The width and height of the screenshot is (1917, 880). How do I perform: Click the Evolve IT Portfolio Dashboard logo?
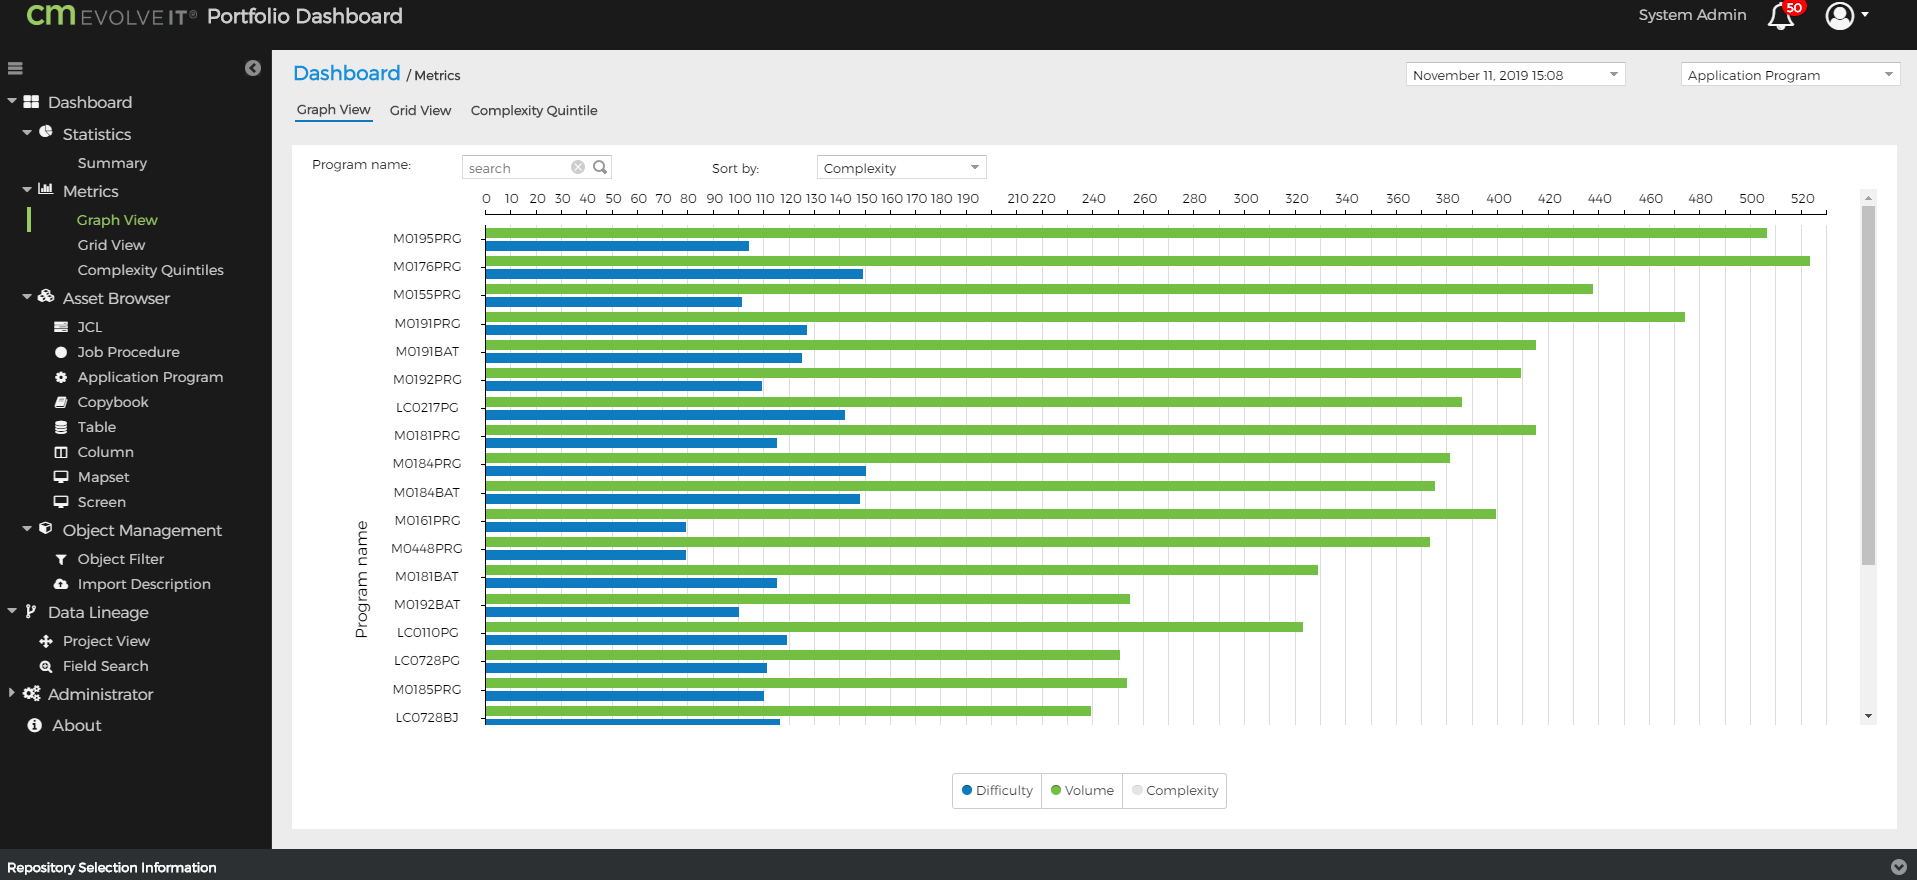click(x=214, y=16)
